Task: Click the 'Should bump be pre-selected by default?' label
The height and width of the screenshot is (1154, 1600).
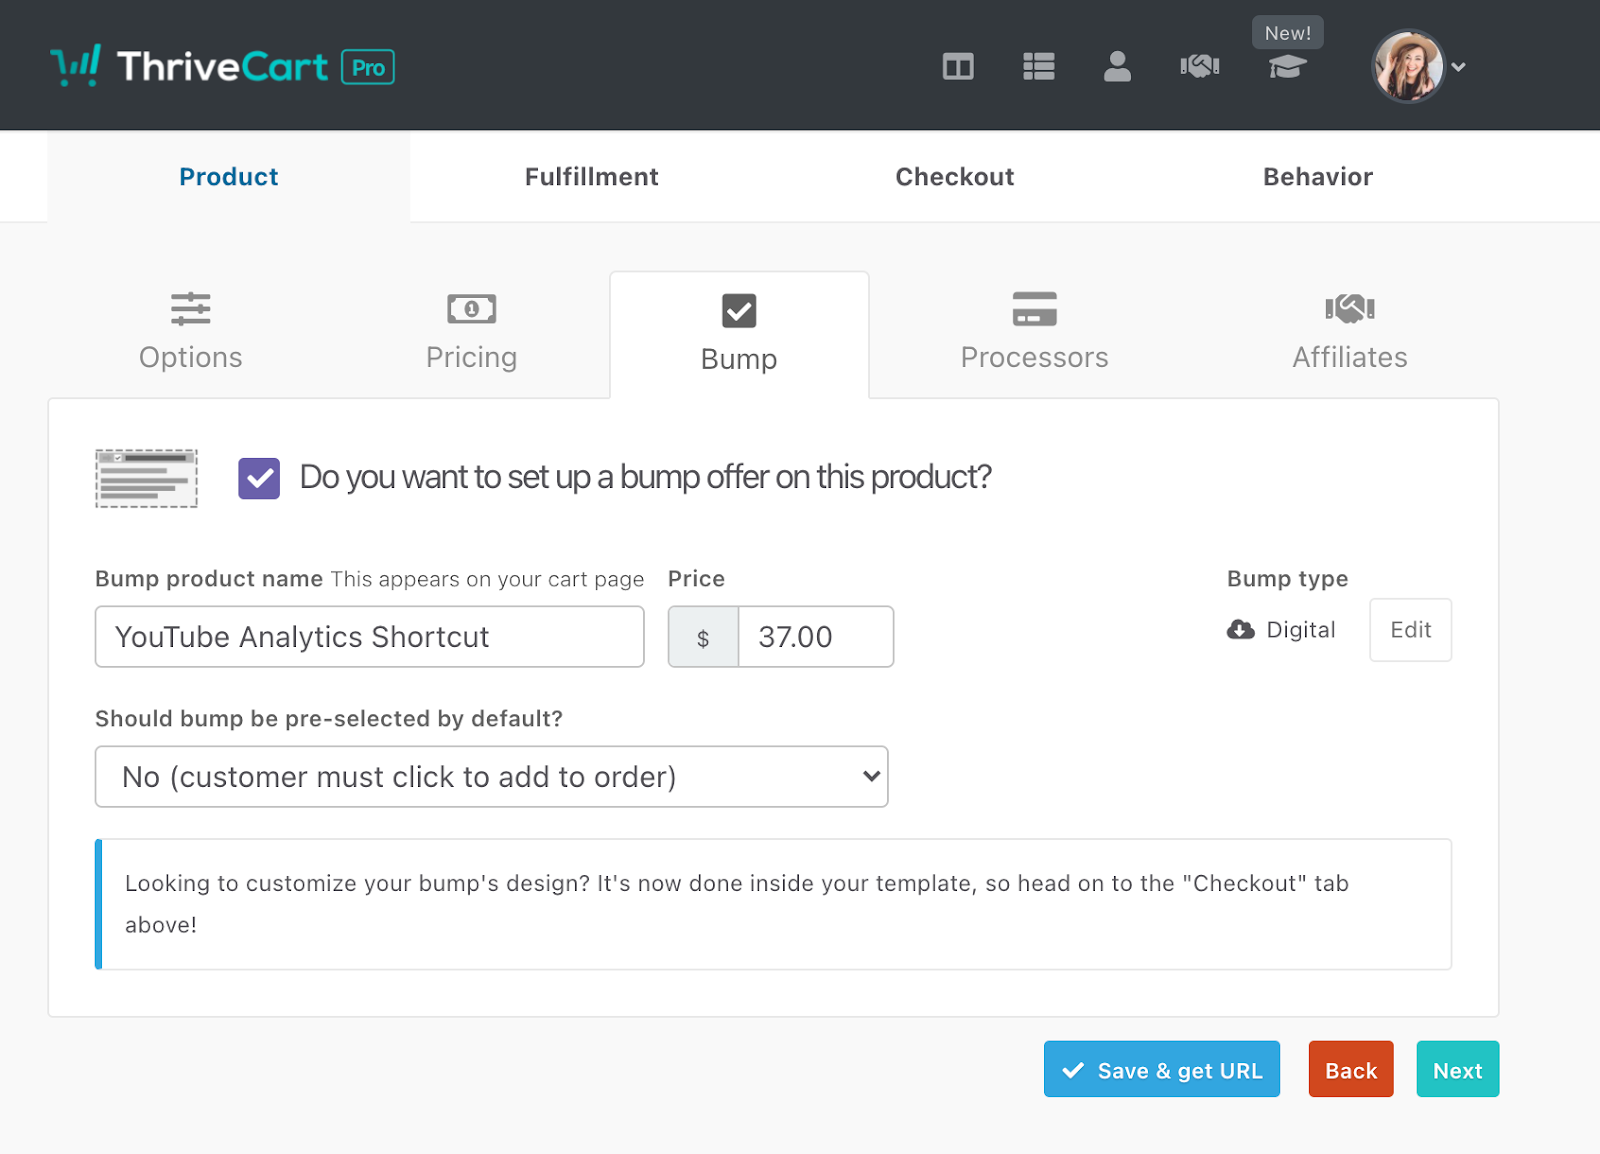Action: click(x=329, y=719)
